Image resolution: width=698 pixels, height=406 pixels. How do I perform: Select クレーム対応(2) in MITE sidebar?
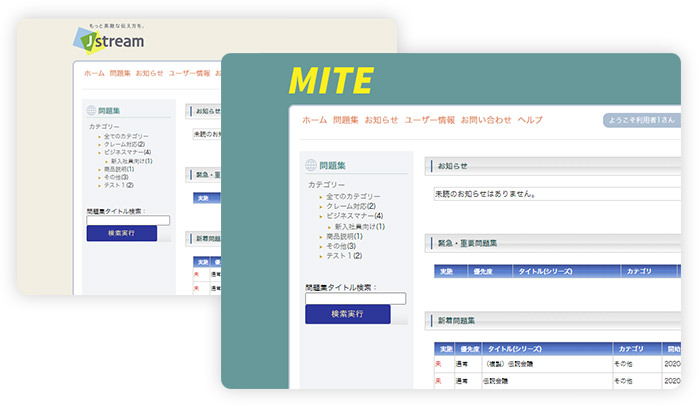tap(351, 206)
